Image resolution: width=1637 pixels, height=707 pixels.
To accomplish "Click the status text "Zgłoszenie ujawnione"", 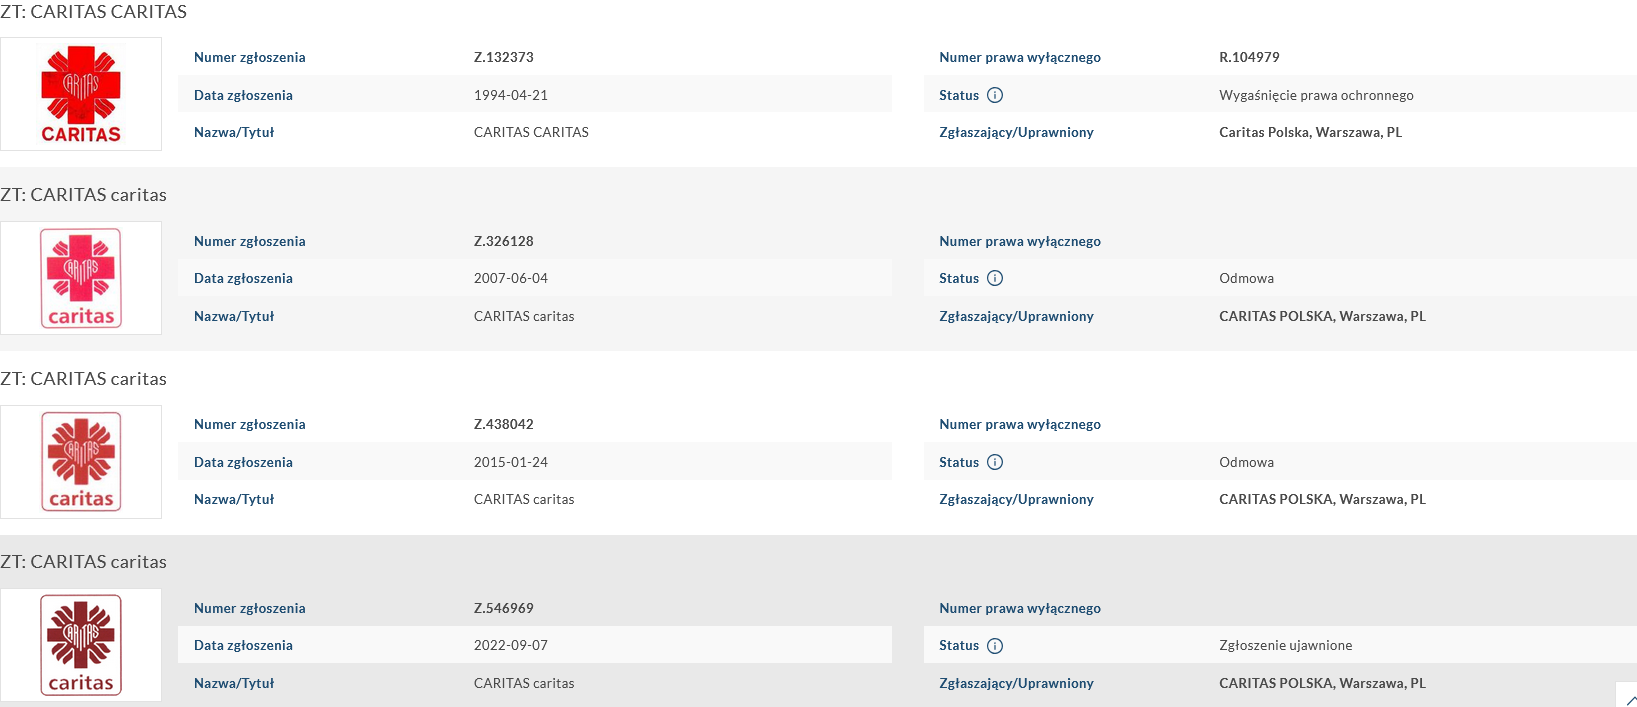I will (1285, 645).
